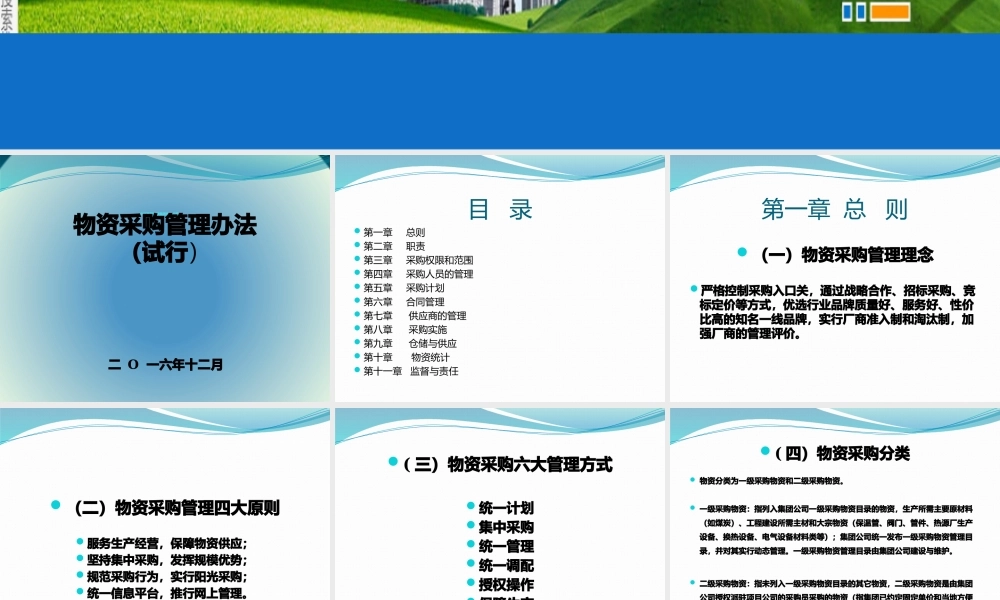Open the 物资采购分类 slide thumbnail
Screen dimensions: 1000x600
(835, 504)
